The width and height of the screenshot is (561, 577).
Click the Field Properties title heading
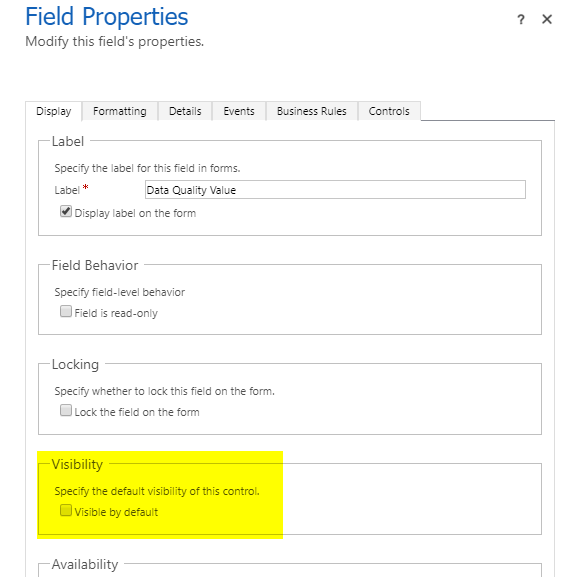tap(106, 17)
